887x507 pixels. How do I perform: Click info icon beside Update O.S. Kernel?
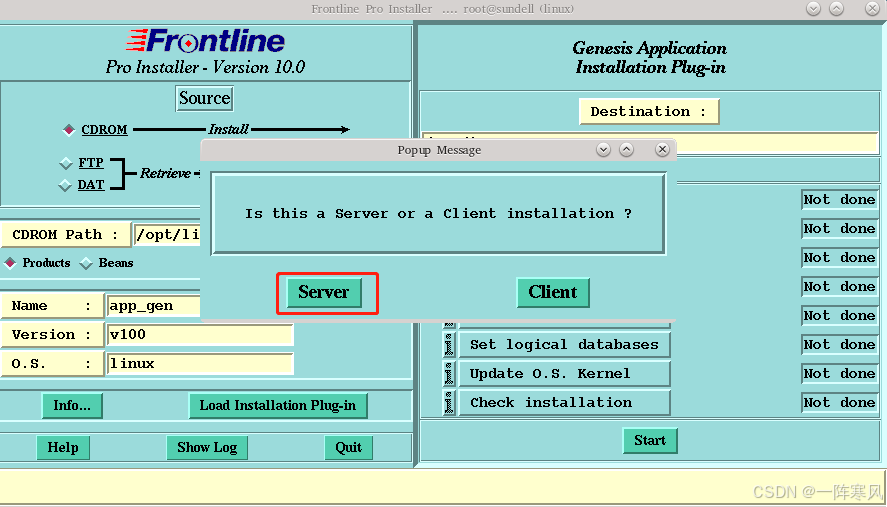[x=449, y=373]
